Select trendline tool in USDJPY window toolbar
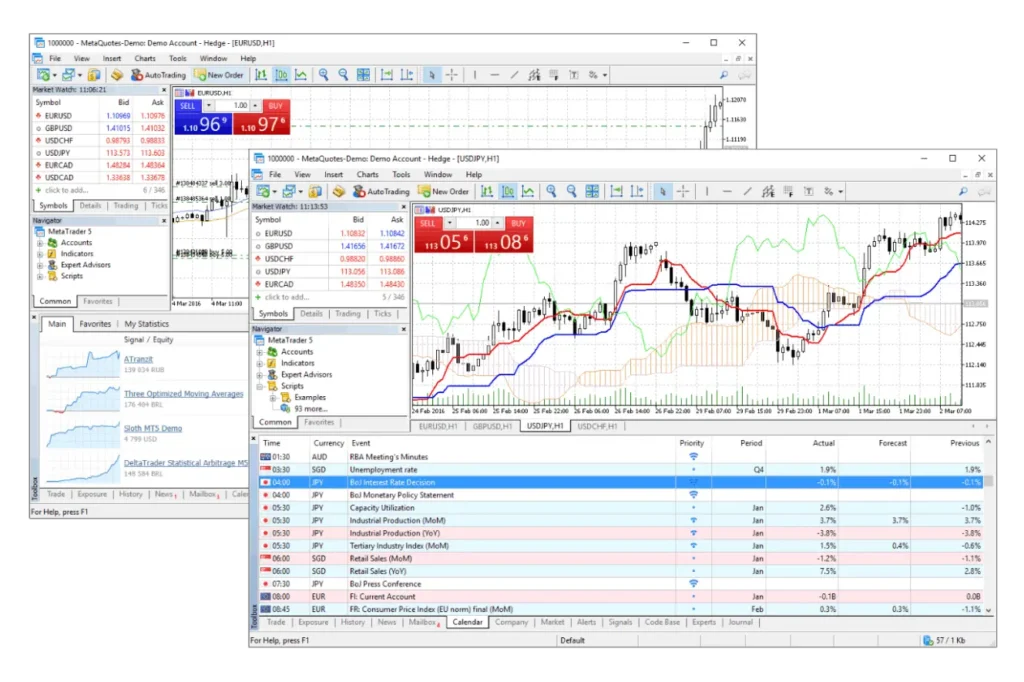Image resolution: width=1024 pixels, height=682 pixels. (x=746, y=191)
